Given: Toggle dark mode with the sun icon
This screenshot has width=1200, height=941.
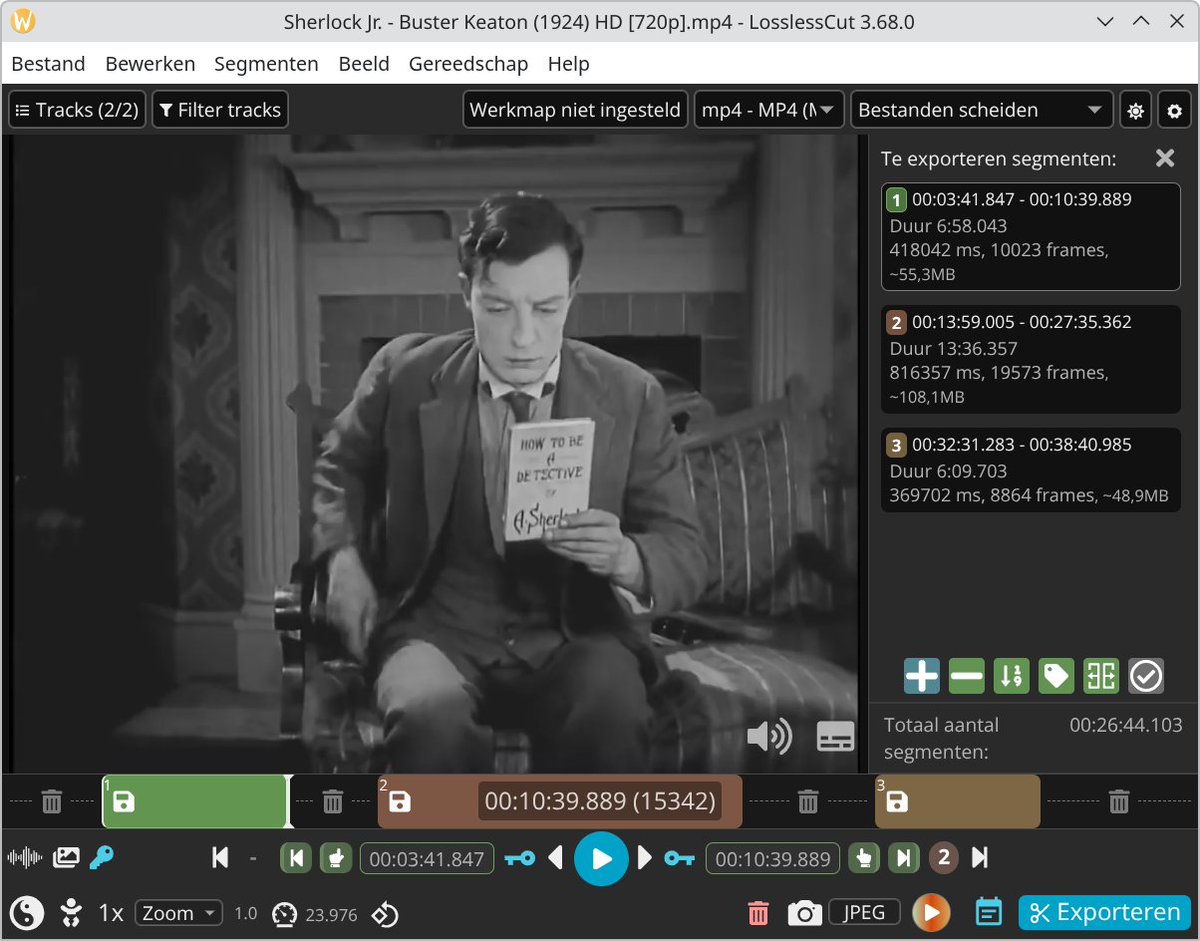Looking at the screenshot, I should pos(1135,111).
